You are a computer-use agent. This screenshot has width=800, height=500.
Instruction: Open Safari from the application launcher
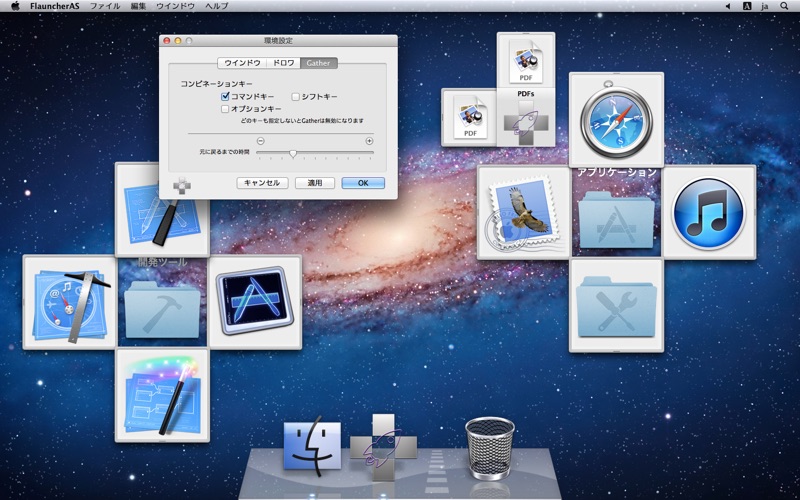(x=616, y=119)
